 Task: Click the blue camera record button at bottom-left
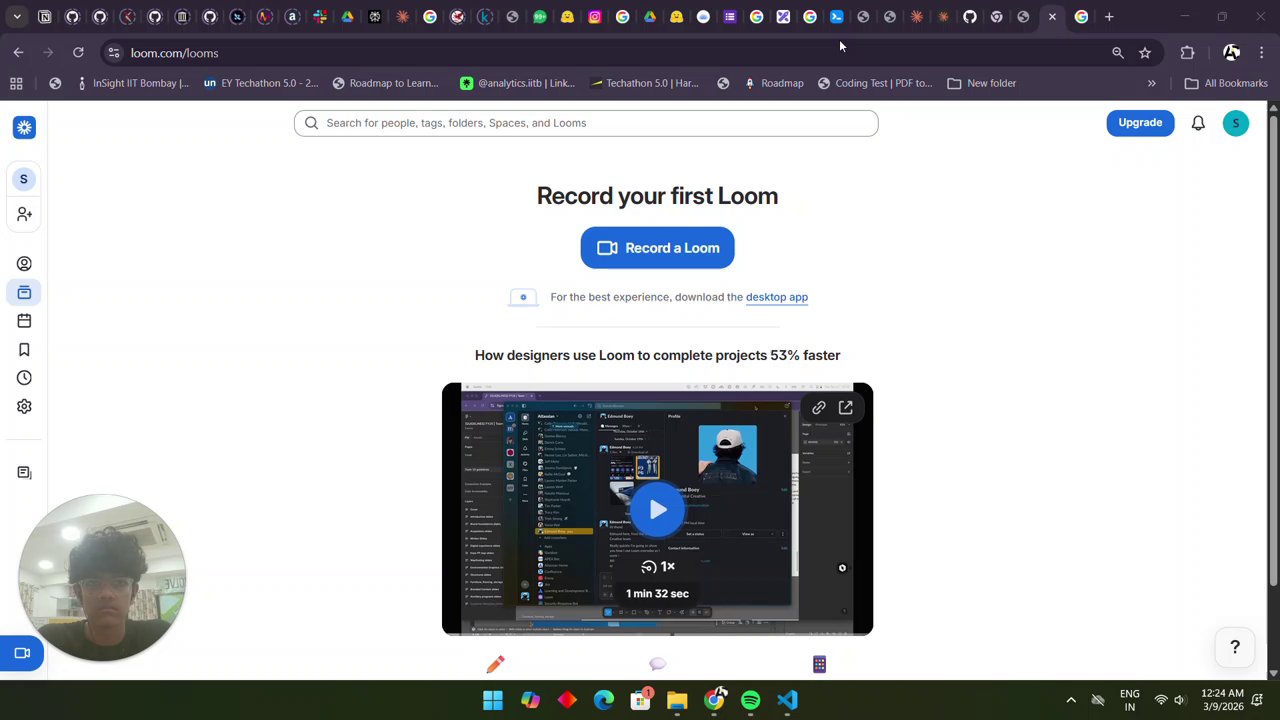pyautogui.click(x=22, y=653)
